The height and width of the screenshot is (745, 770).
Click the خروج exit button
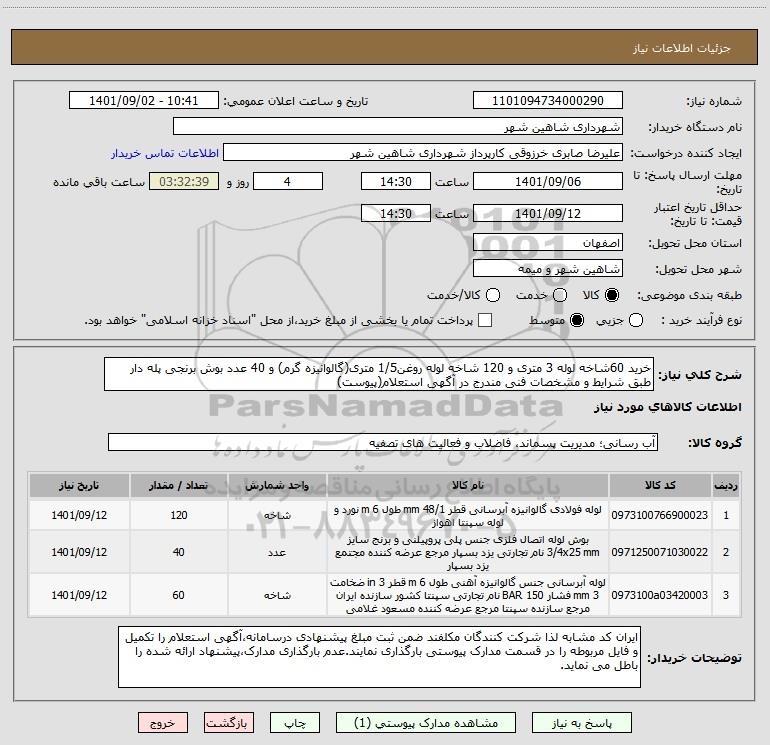pos(163,723)
